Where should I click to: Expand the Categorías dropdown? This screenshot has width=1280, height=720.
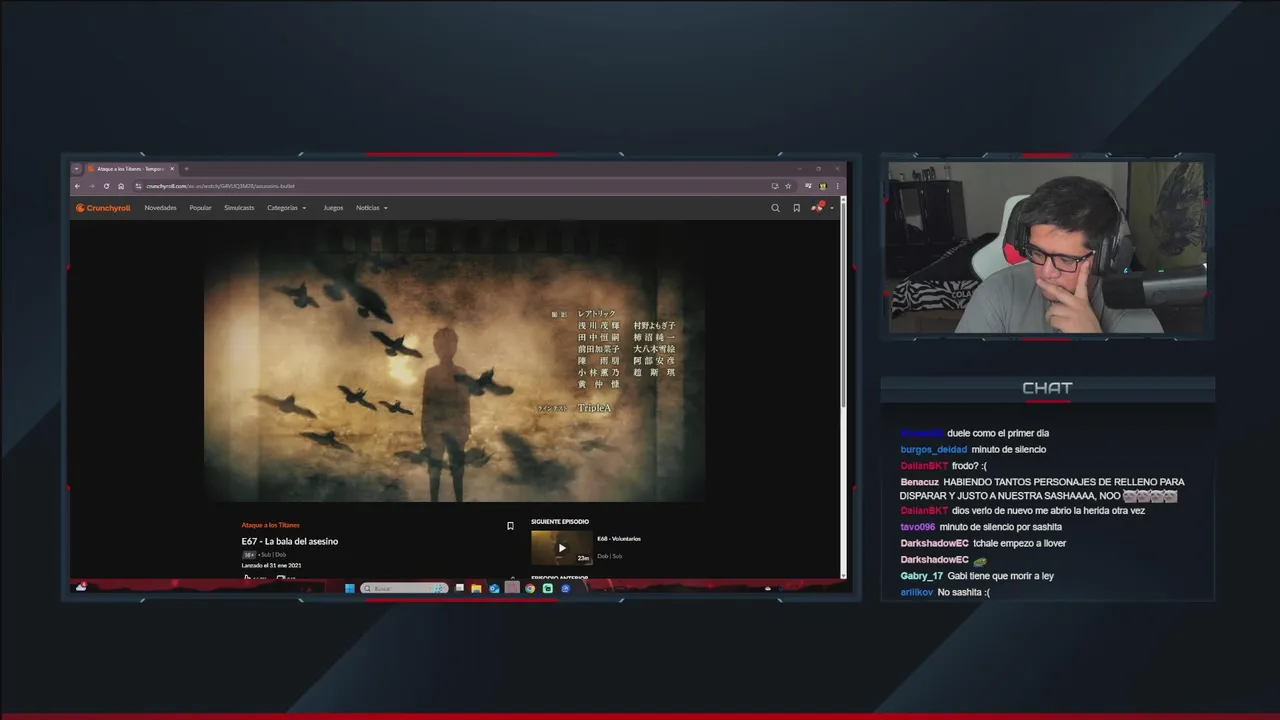(x=287, y=208)
